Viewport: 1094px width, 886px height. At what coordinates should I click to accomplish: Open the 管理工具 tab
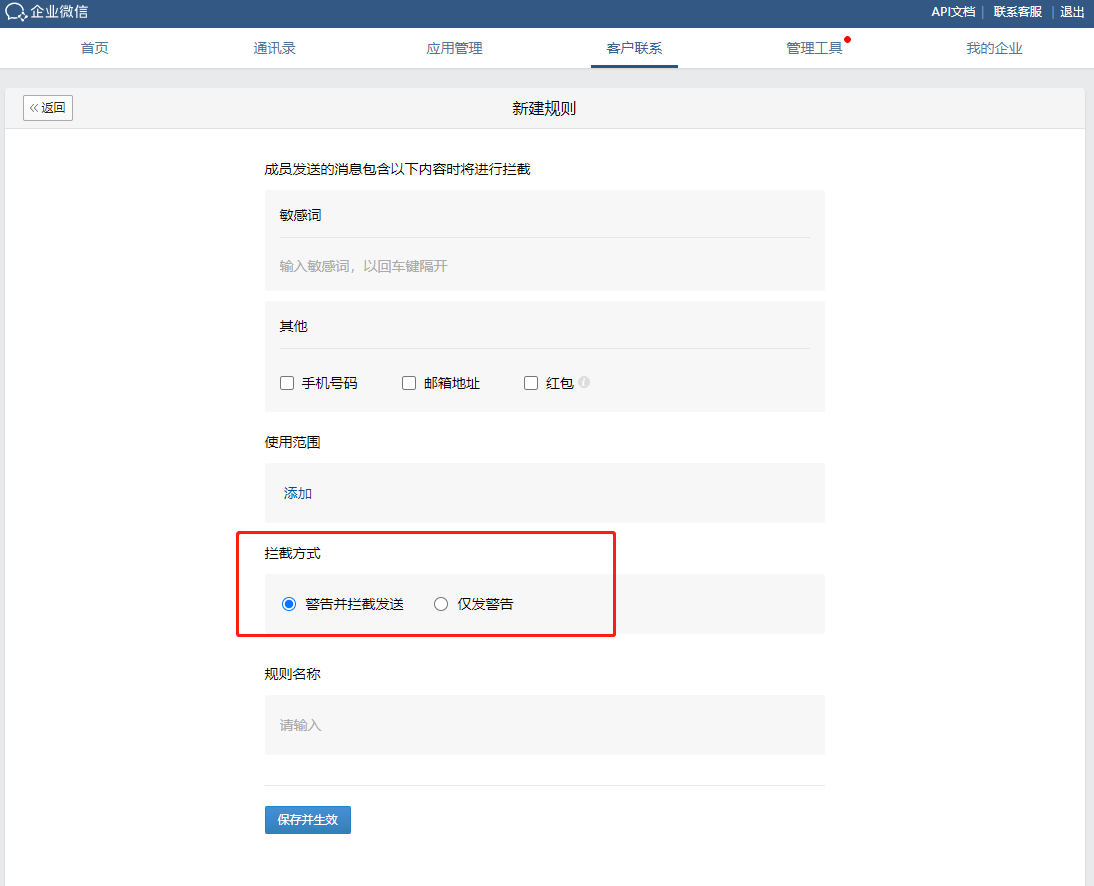tap(814, 48)
